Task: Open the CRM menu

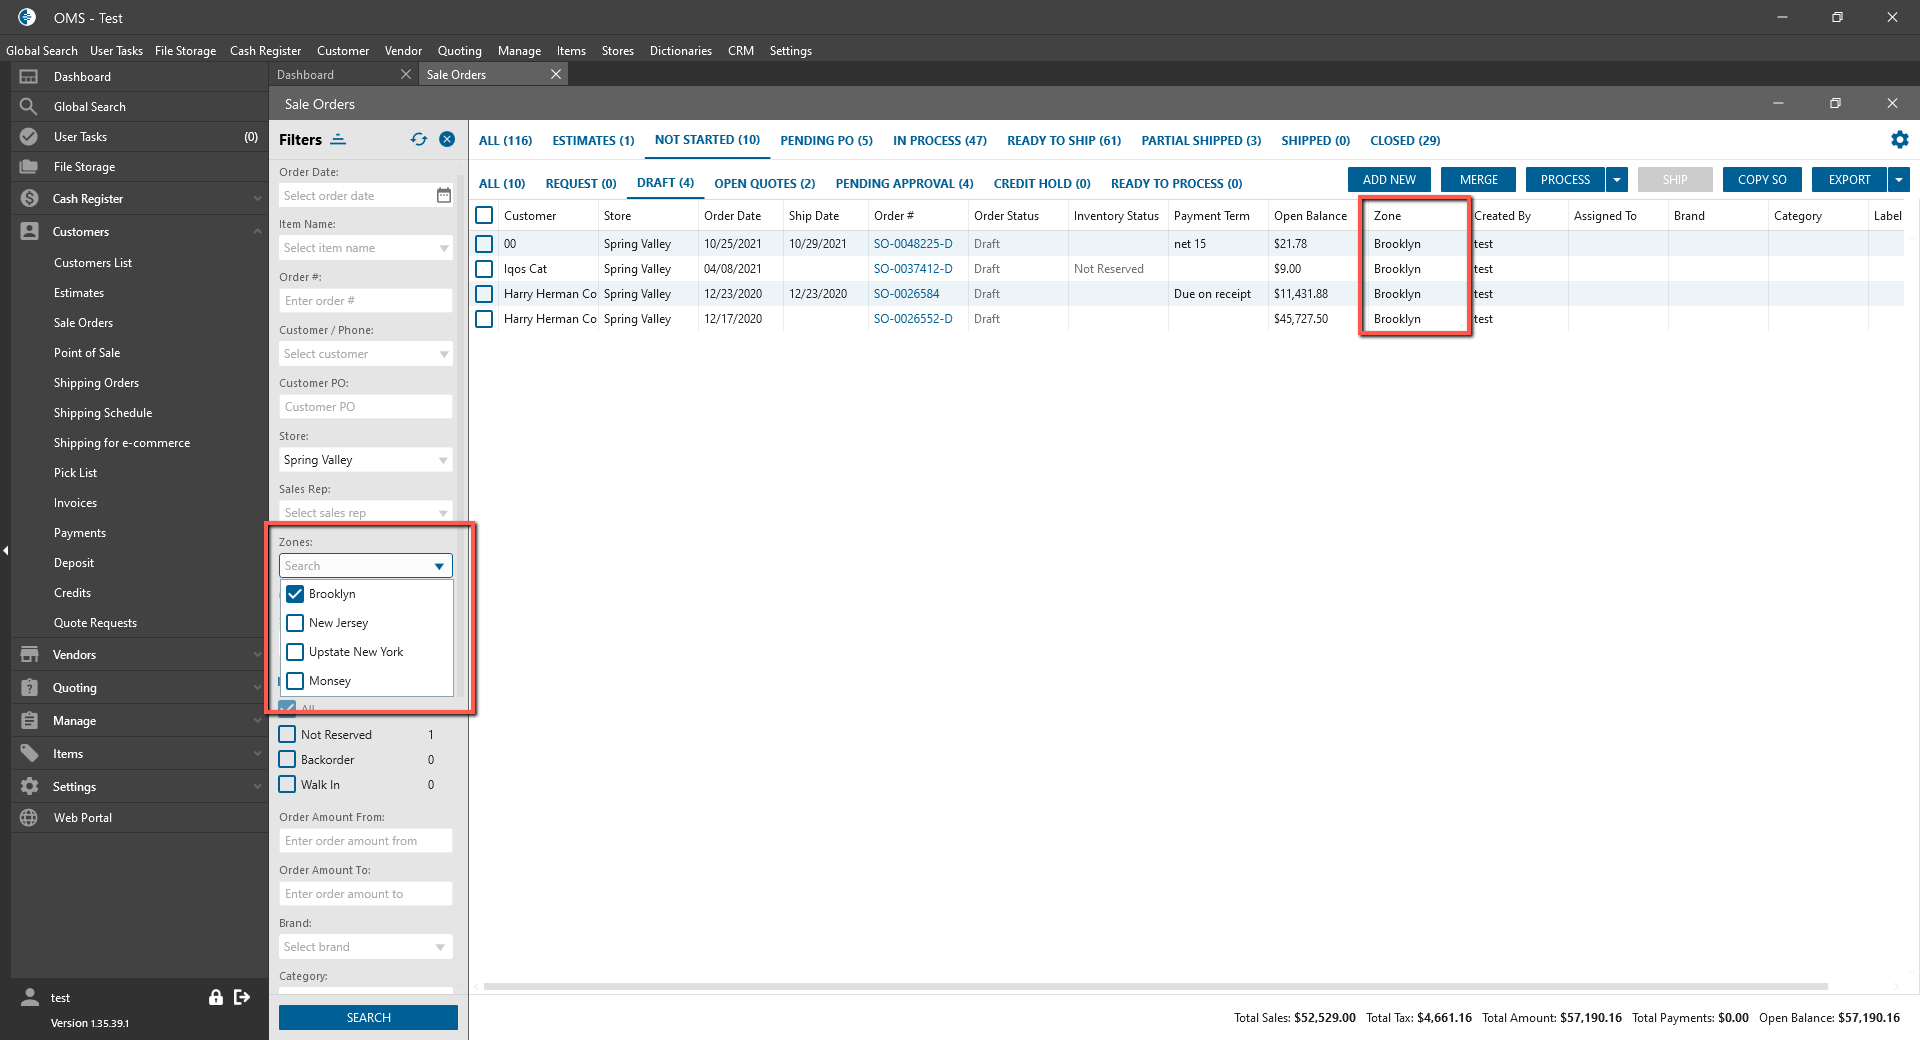Action: [x=741, y=51]
